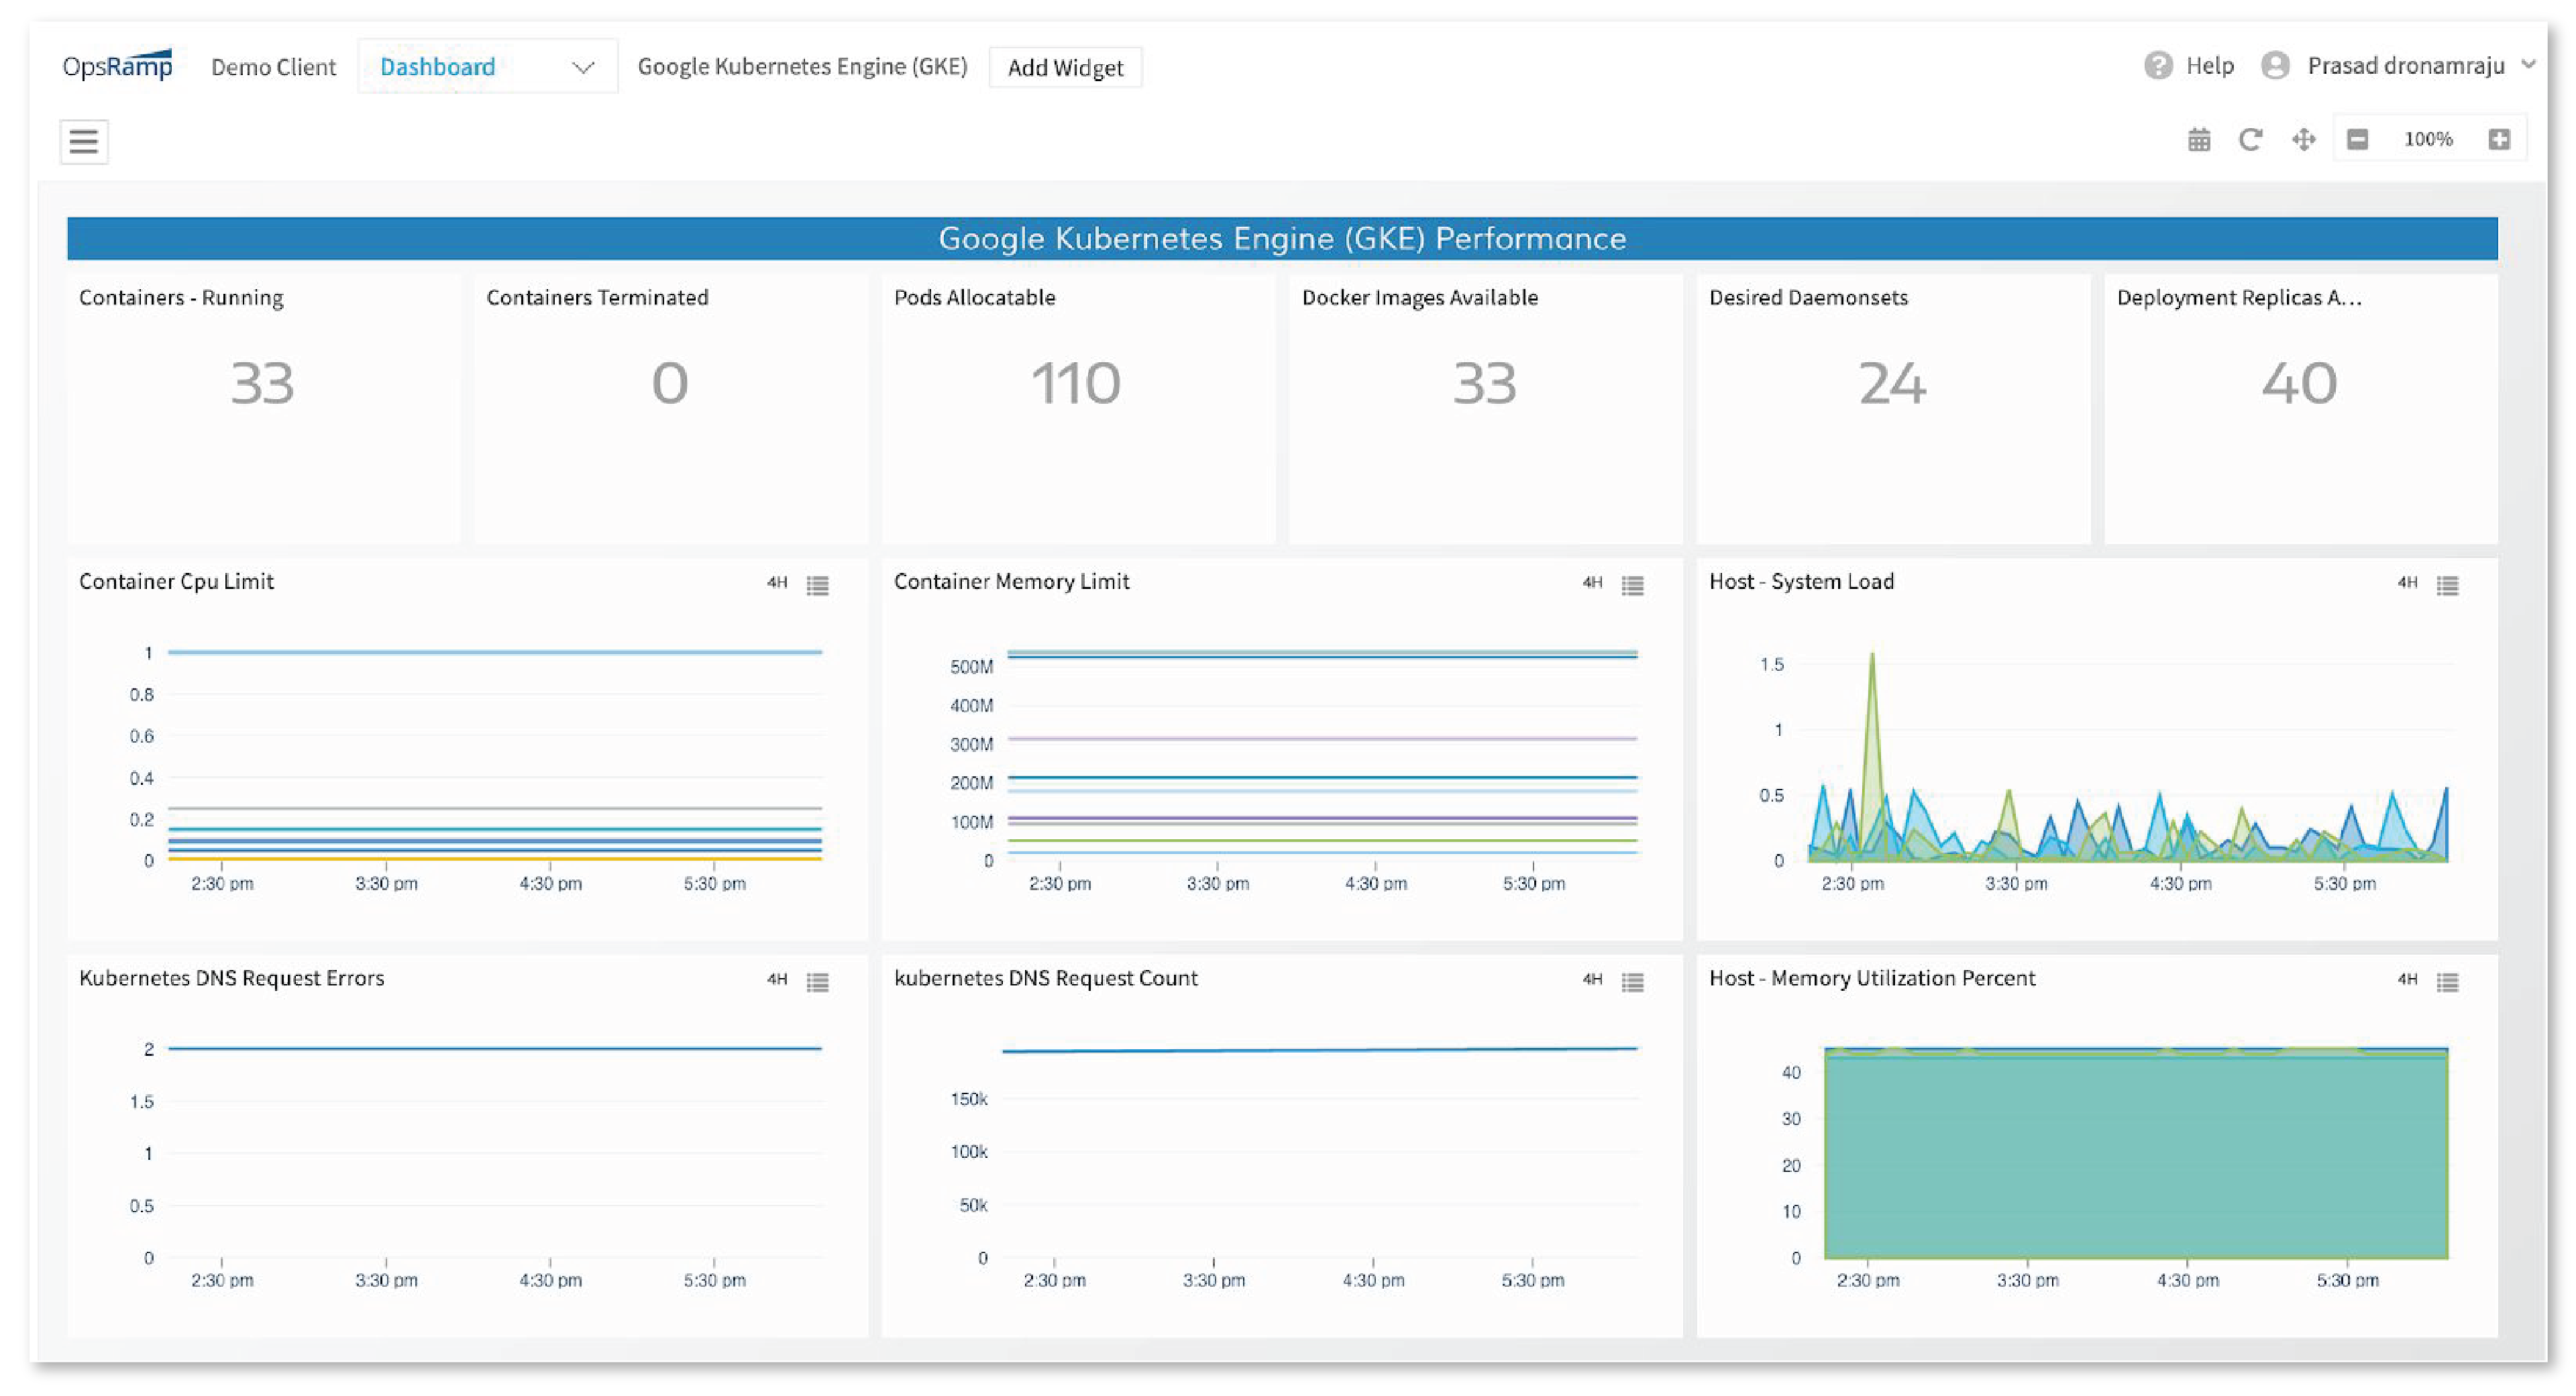This screenshot has height=1396, width=2576.
Task: Select the Demo Client menu item
Action: (x=273, y=66)
